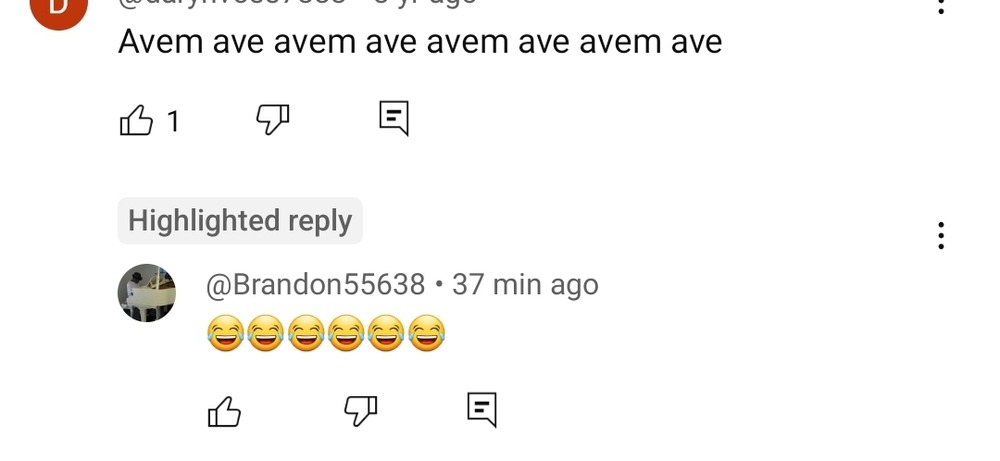Click the first laughing emoji in reply

(x=226, y=333)
